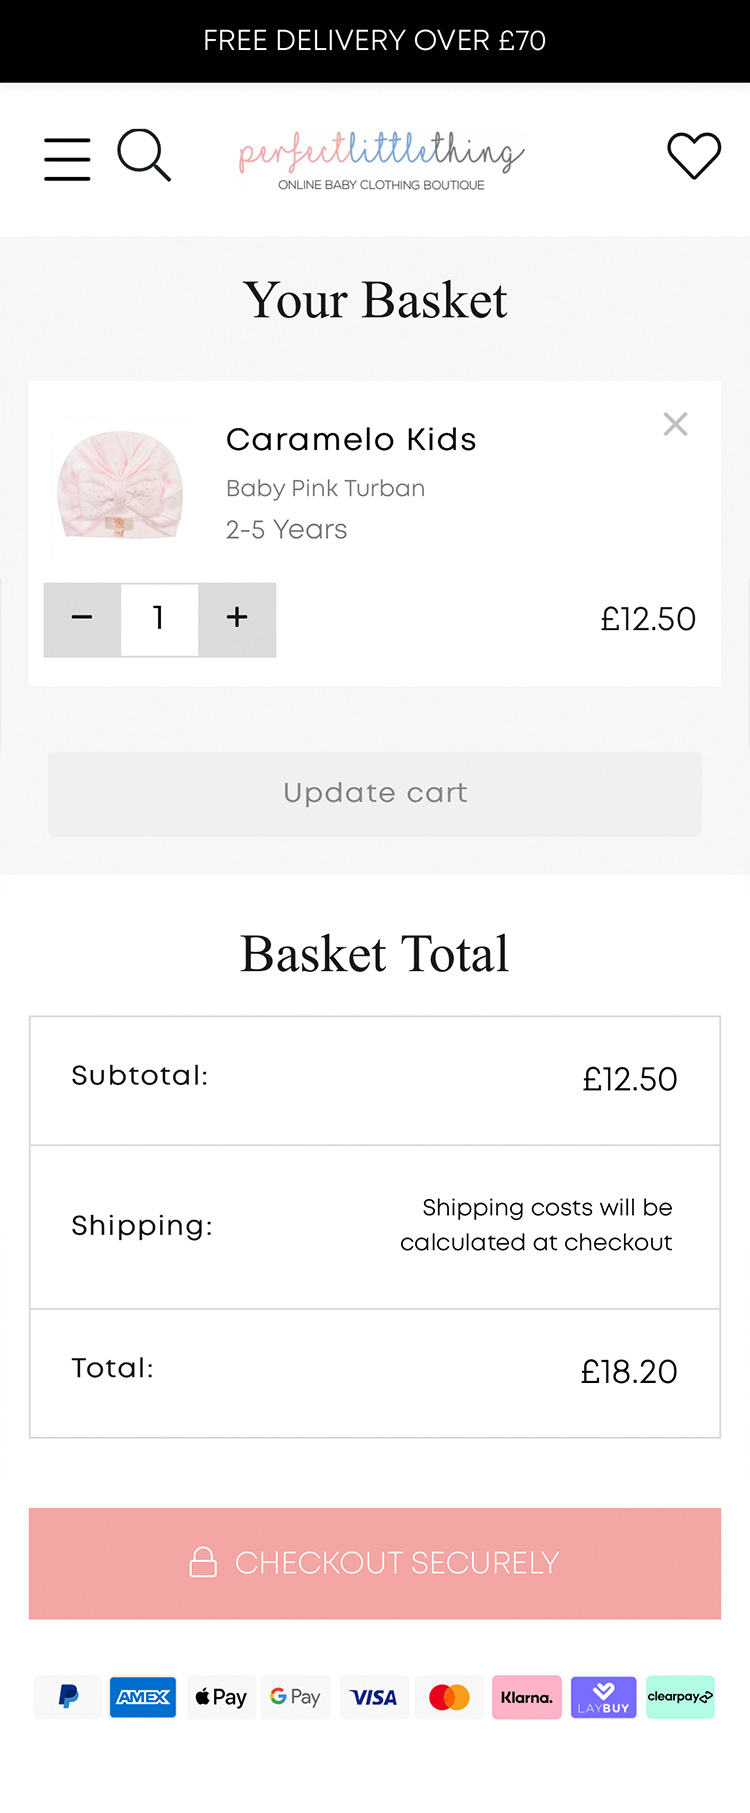Click the American Express icon

point(143,1697)
